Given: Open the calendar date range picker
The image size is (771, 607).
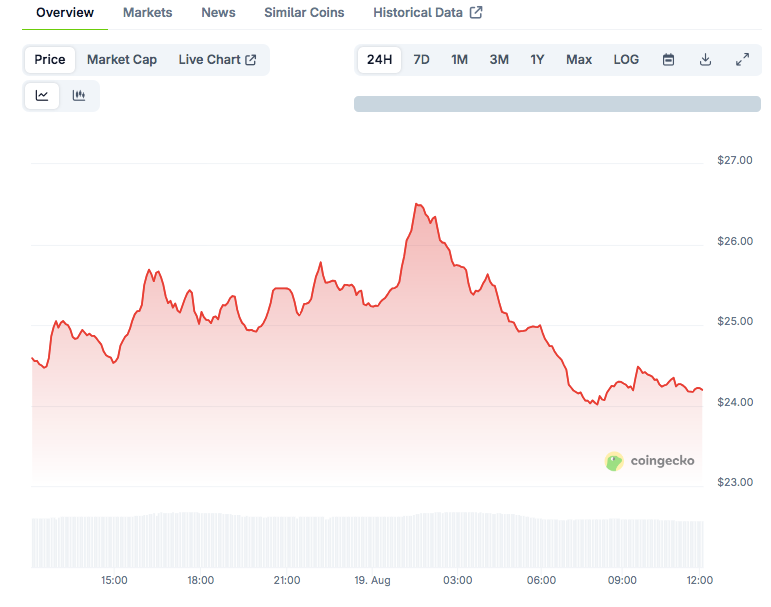Looking at the screenshot, I should point(668,60).
